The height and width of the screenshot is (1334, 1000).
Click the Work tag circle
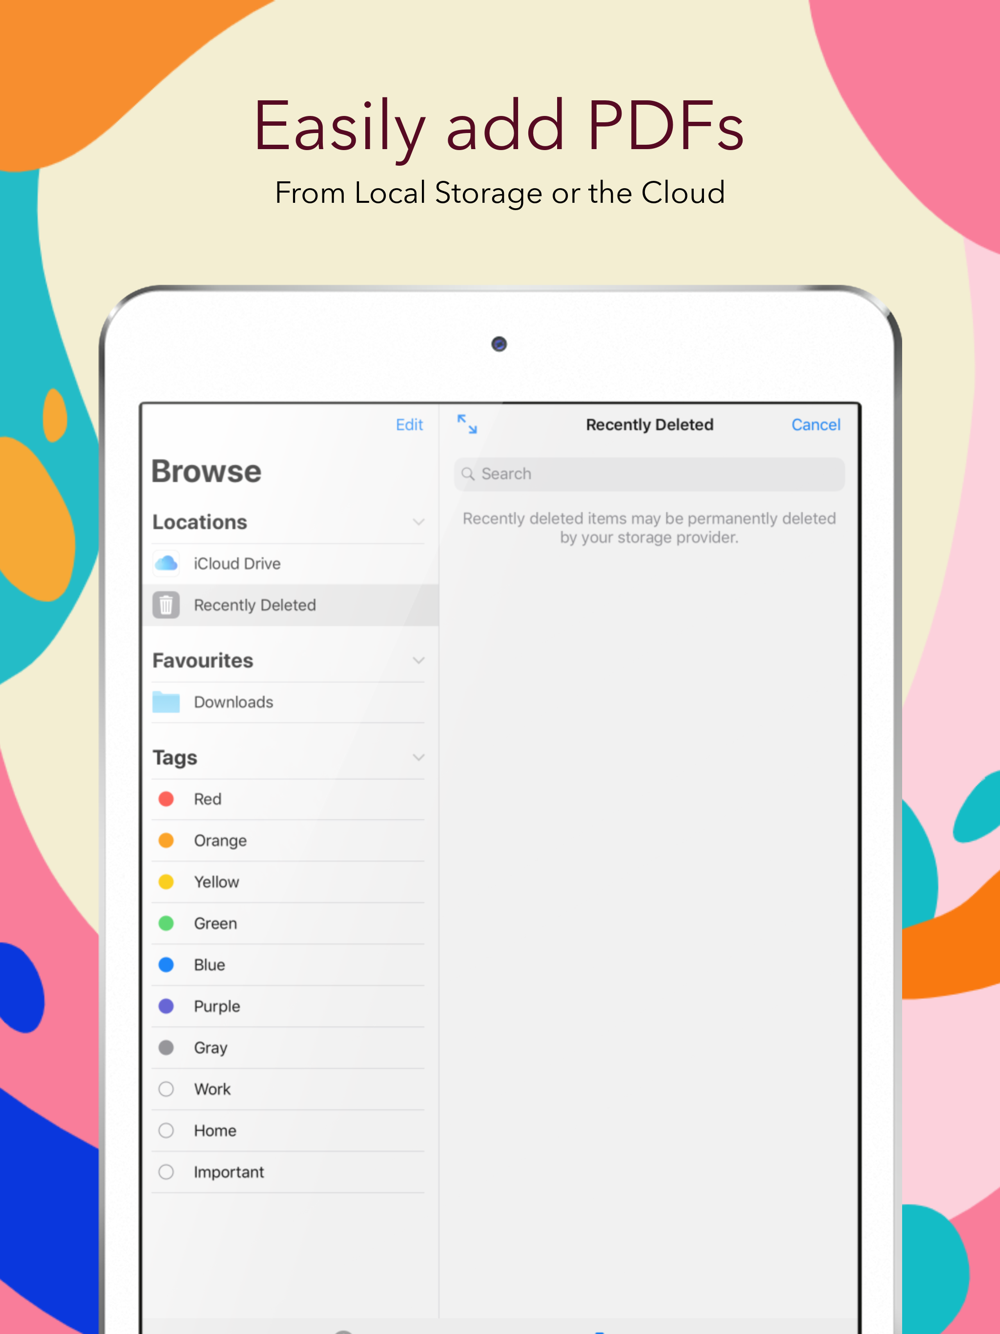coord(166,1089)
